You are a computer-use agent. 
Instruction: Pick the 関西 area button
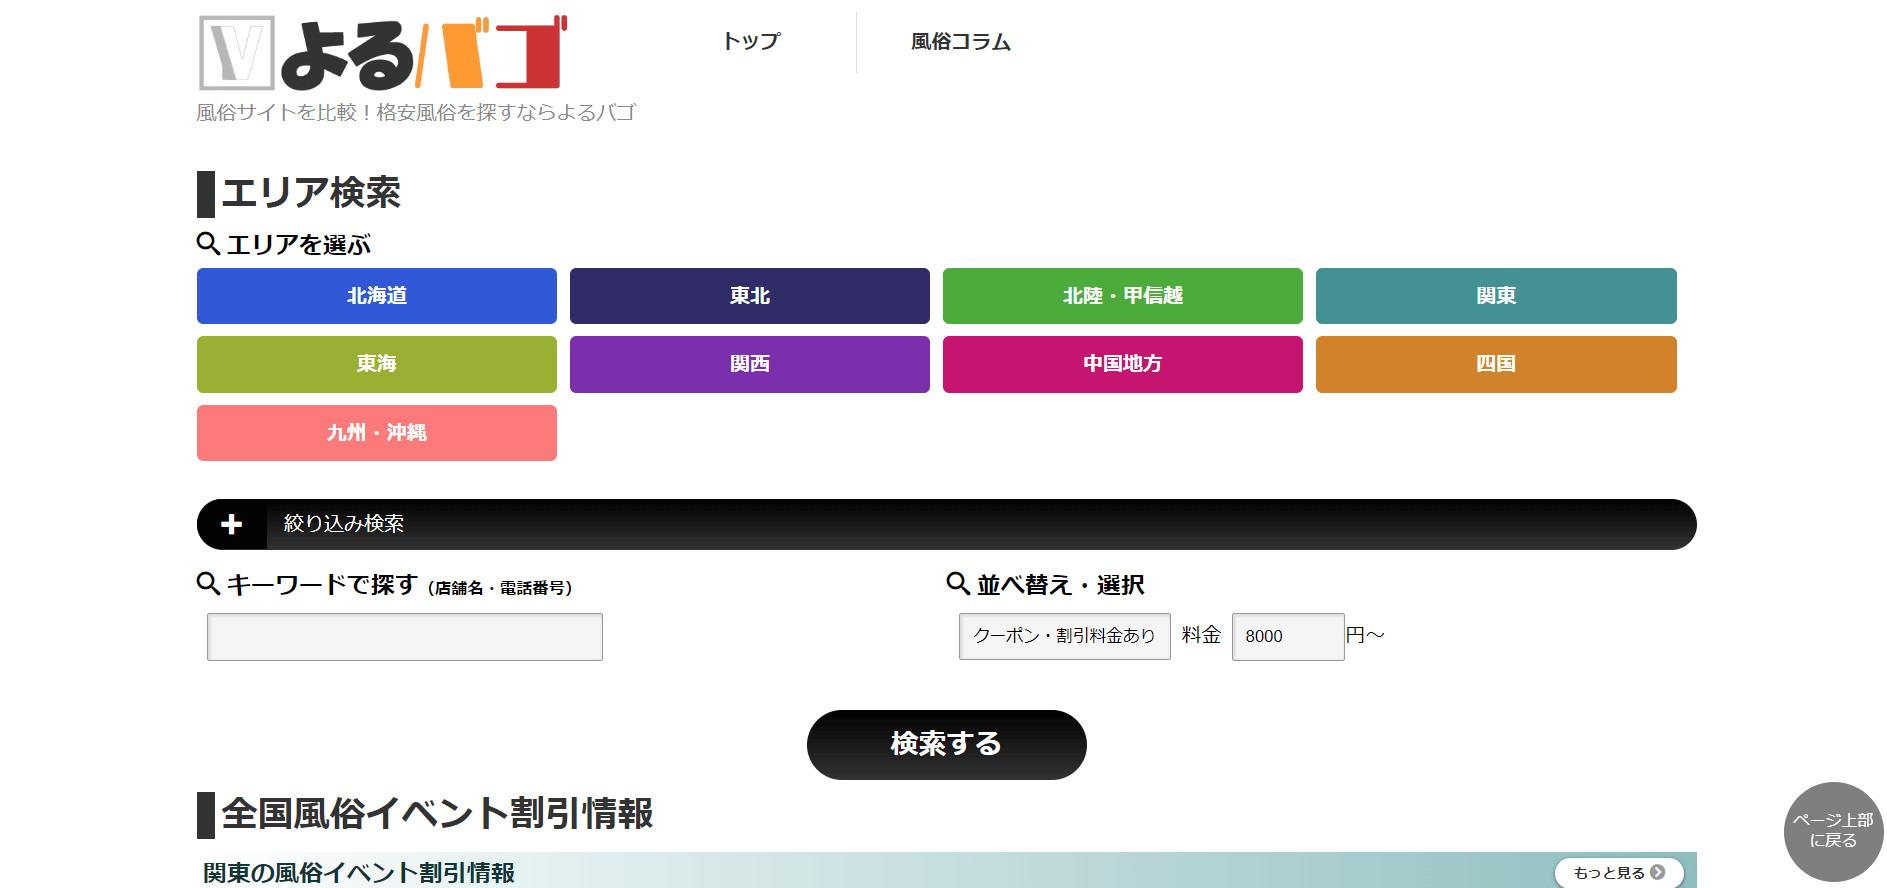[749, 364]
